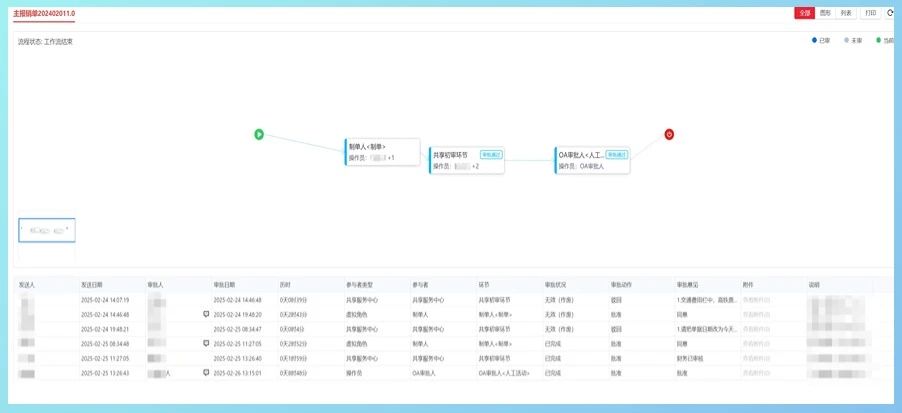
Task: Open attachment link in the first table row
Action: 756,299
